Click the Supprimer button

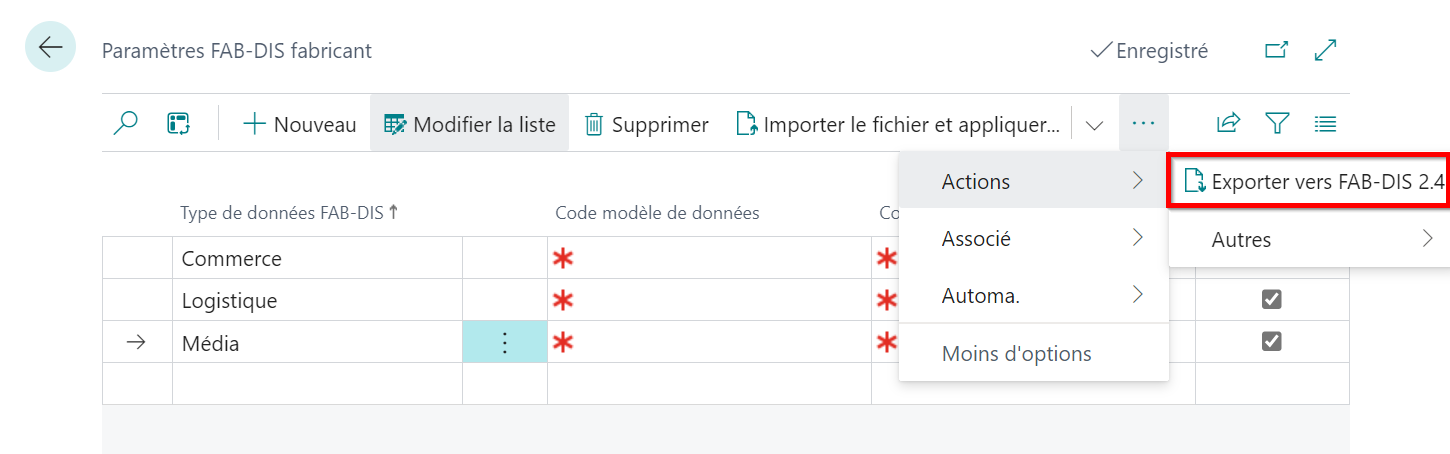[x=647, y=125]
